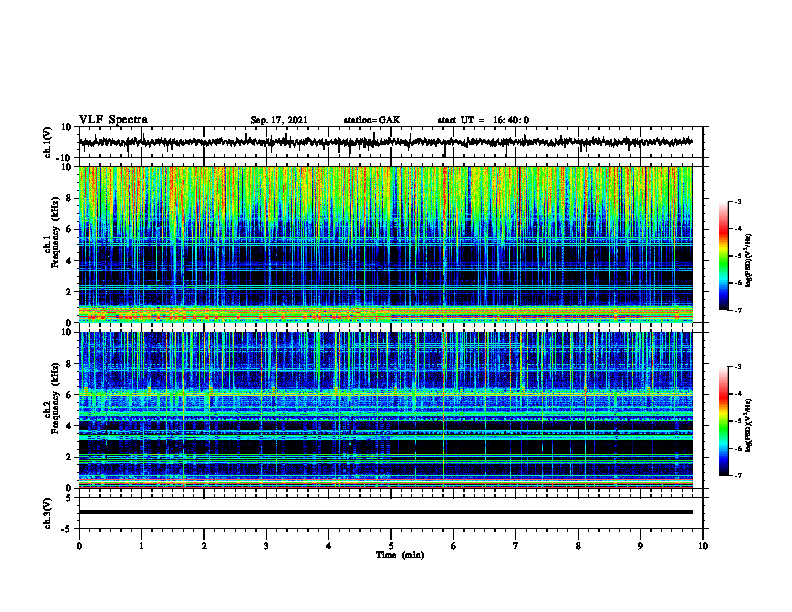Click time axis tick label 8
The height and width of the screenshot is (612, 792).
click(x=578, y=546)
